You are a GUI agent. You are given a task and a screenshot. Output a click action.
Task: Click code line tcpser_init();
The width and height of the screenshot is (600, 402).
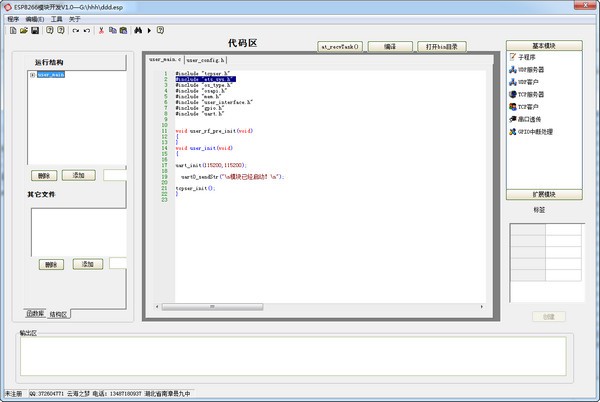tap(196, 188)
